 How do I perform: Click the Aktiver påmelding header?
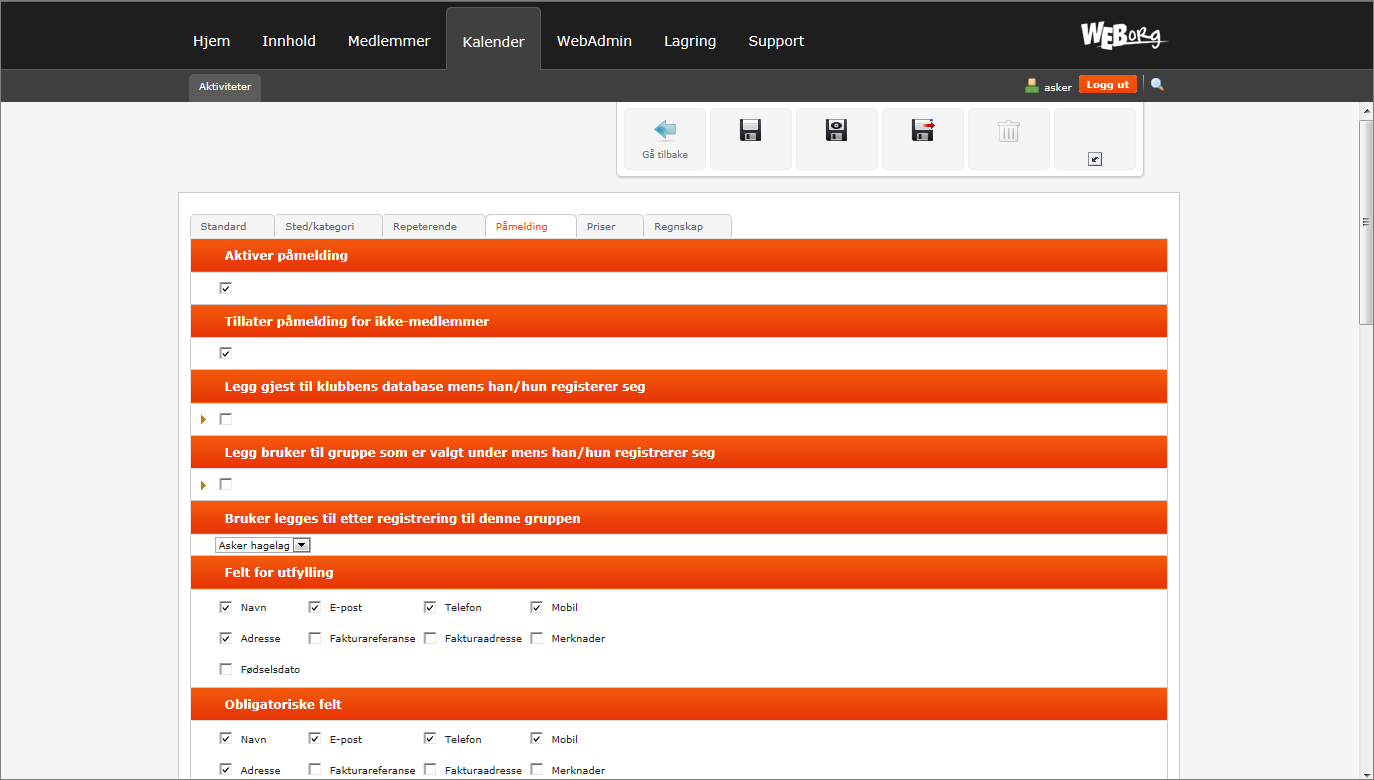click(679, 255)
